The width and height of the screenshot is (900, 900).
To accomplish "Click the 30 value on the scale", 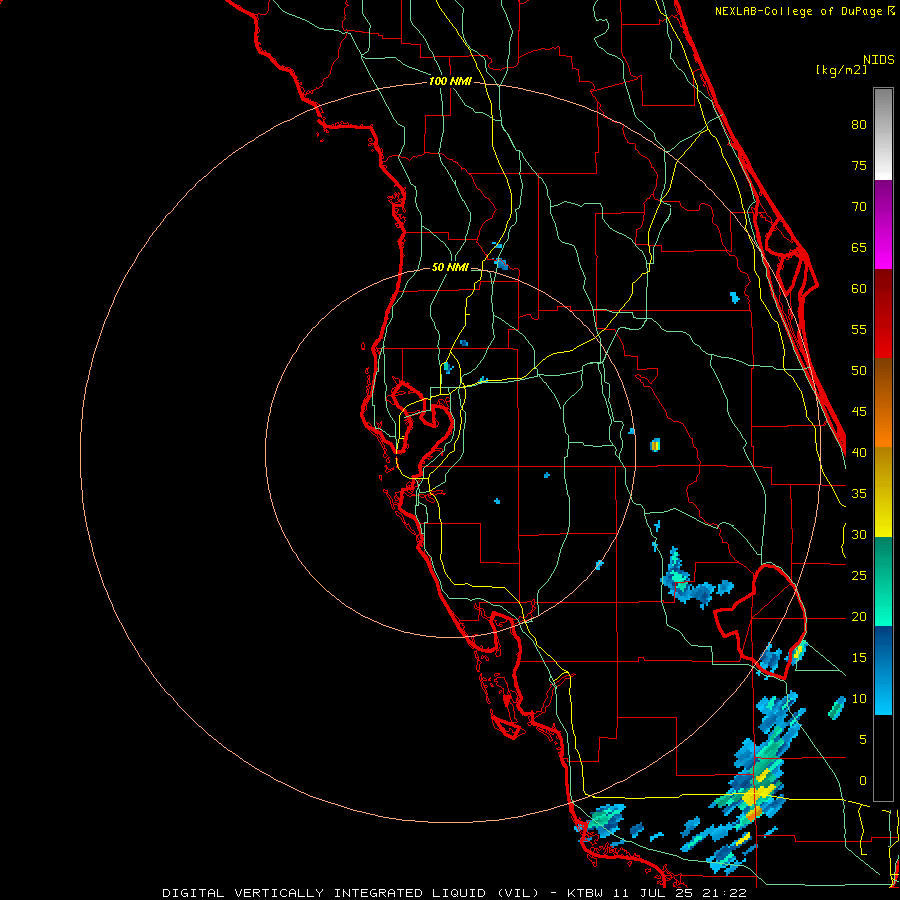I will (859, 535).
